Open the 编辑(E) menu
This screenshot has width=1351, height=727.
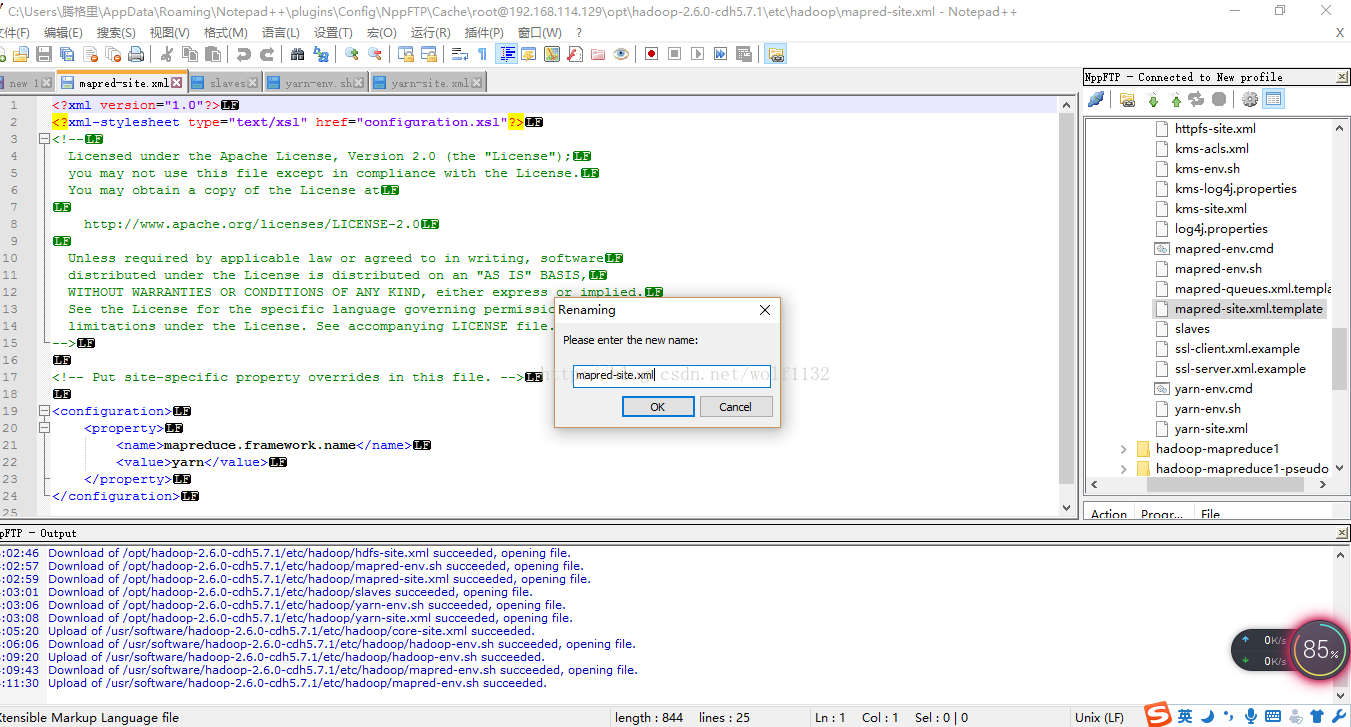pyautogui.click(x=62, y=32)
